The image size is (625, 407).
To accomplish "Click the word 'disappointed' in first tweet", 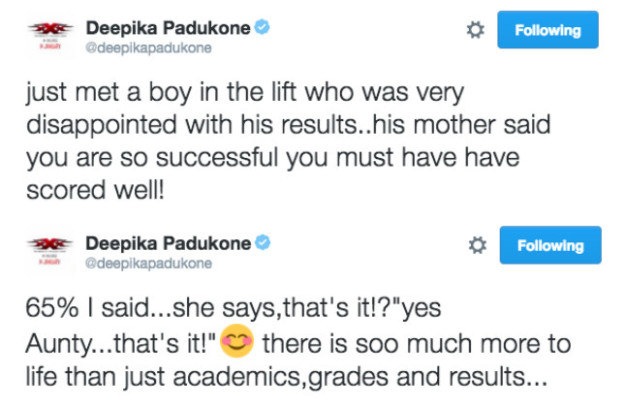I will (102, 126).
